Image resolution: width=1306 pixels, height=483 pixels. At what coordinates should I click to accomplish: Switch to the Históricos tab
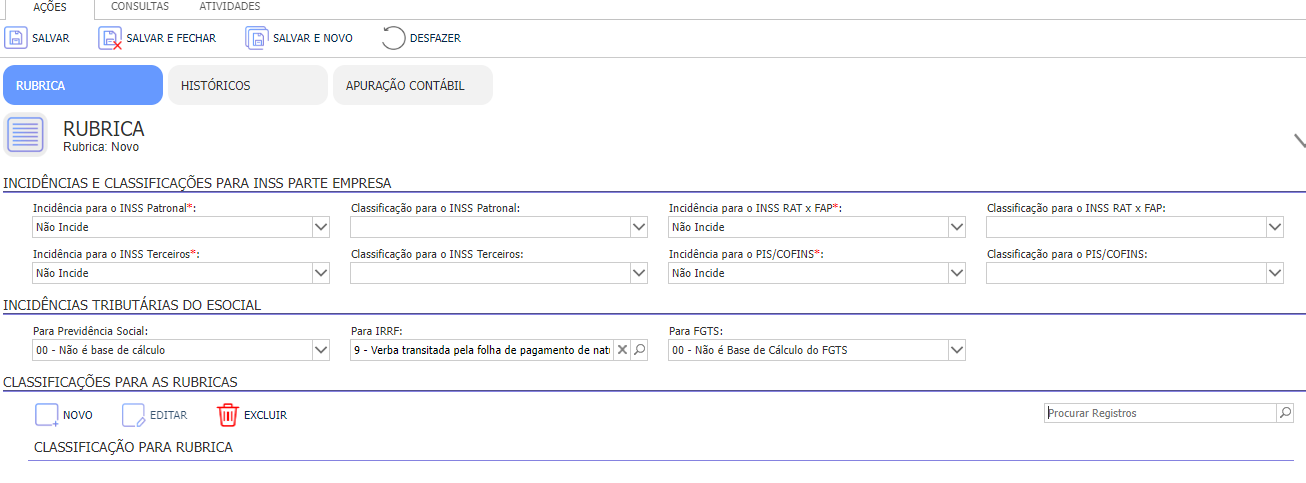pyautogui.click(x=248, y=85)
